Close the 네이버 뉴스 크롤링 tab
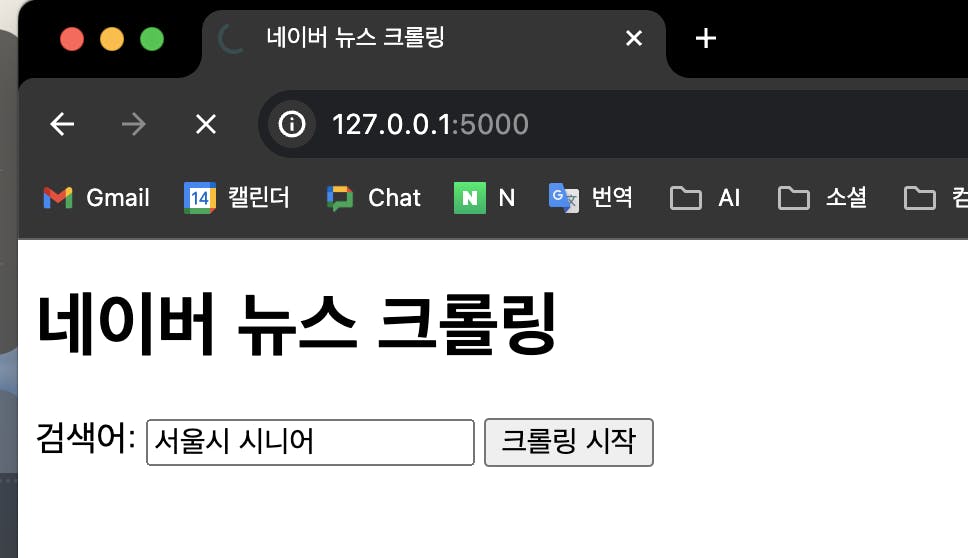Viewport: 968px width, 558px height. [634, 38]
